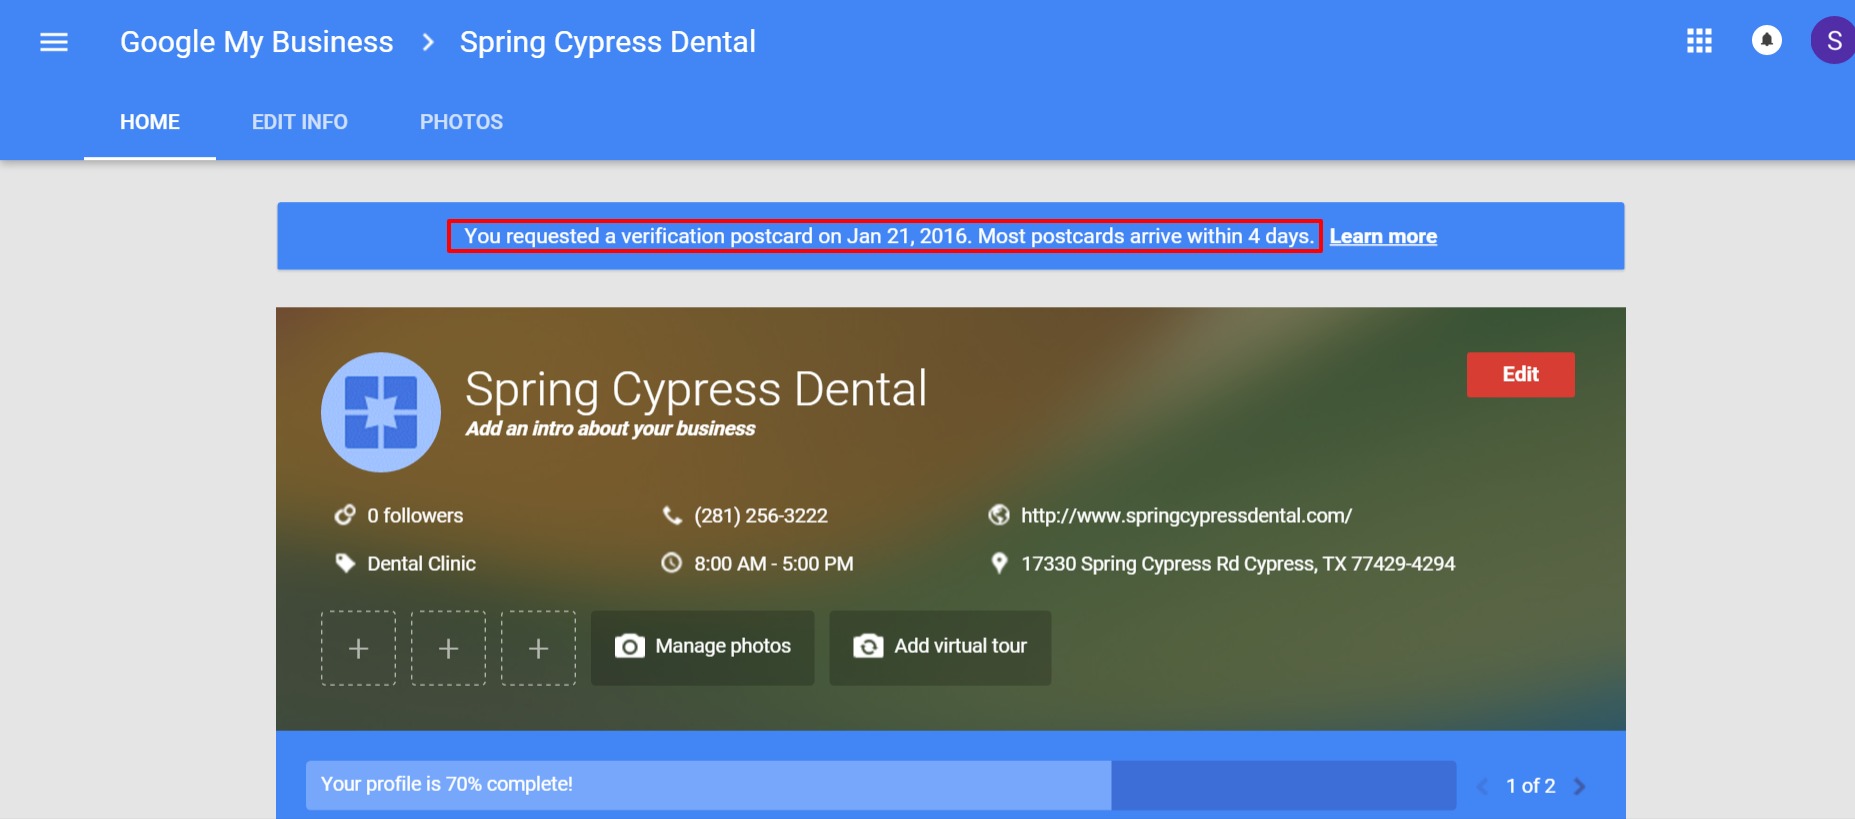Click the first add photo placeholder

358,648
